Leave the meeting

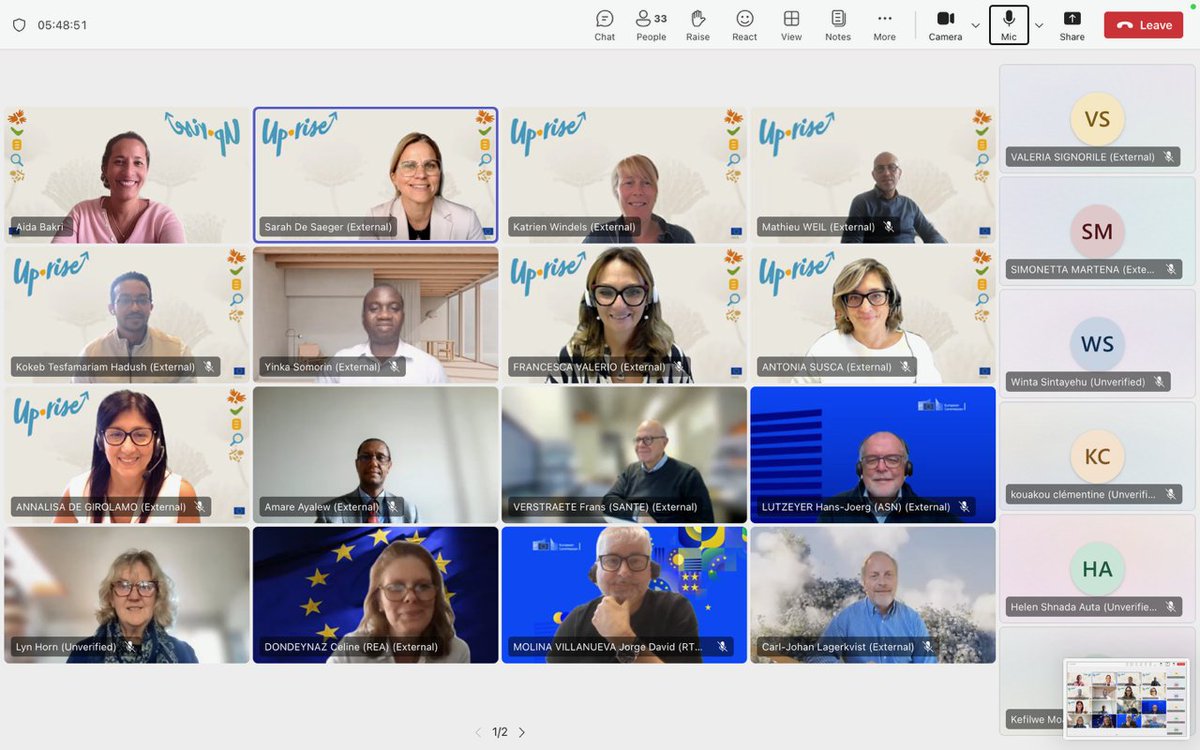[1142, 25]
